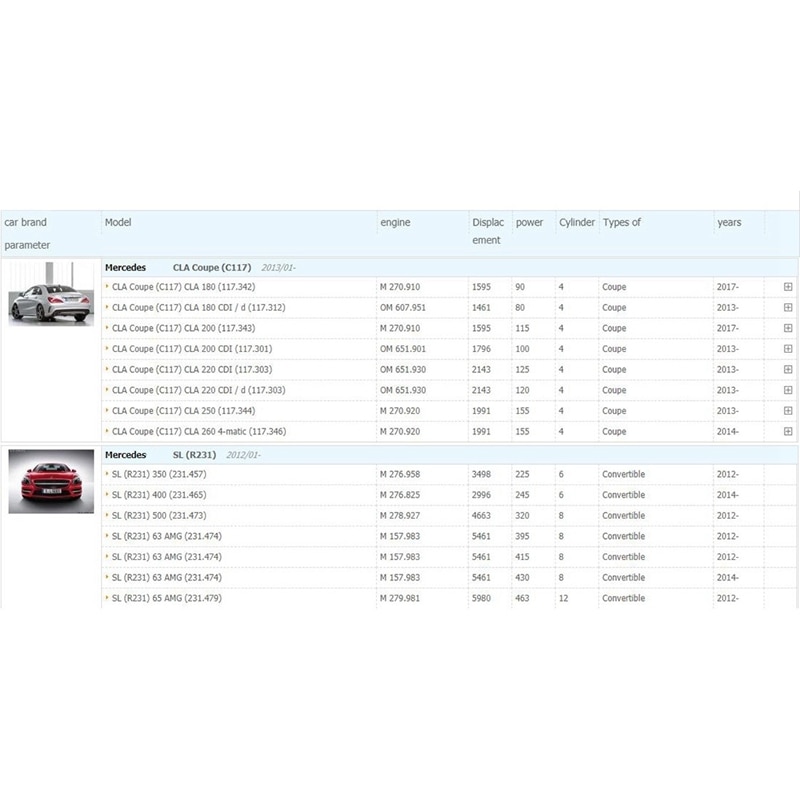The image size is (800, 800).
Task: Open CLA 220 CDI / d (117.303) model
Action: 198,390
